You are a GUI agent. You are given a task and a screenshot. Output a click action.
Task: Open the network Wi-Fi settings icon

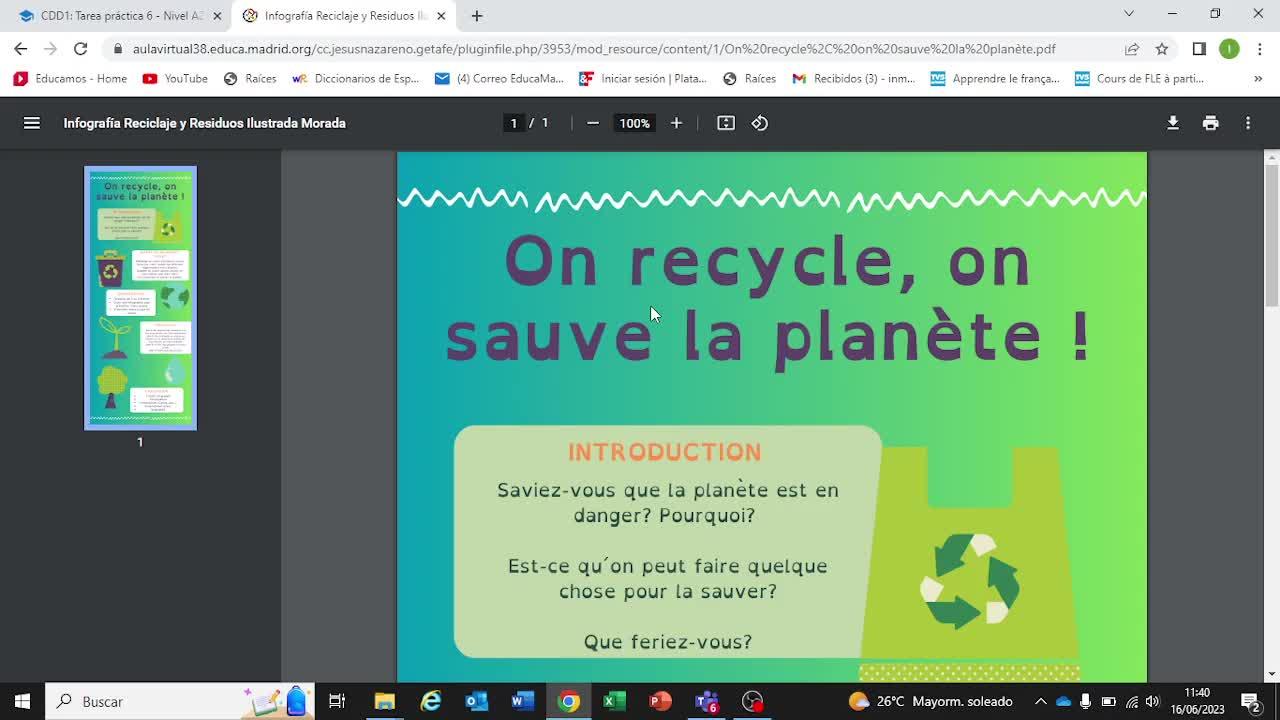(x=1131, y=701)
